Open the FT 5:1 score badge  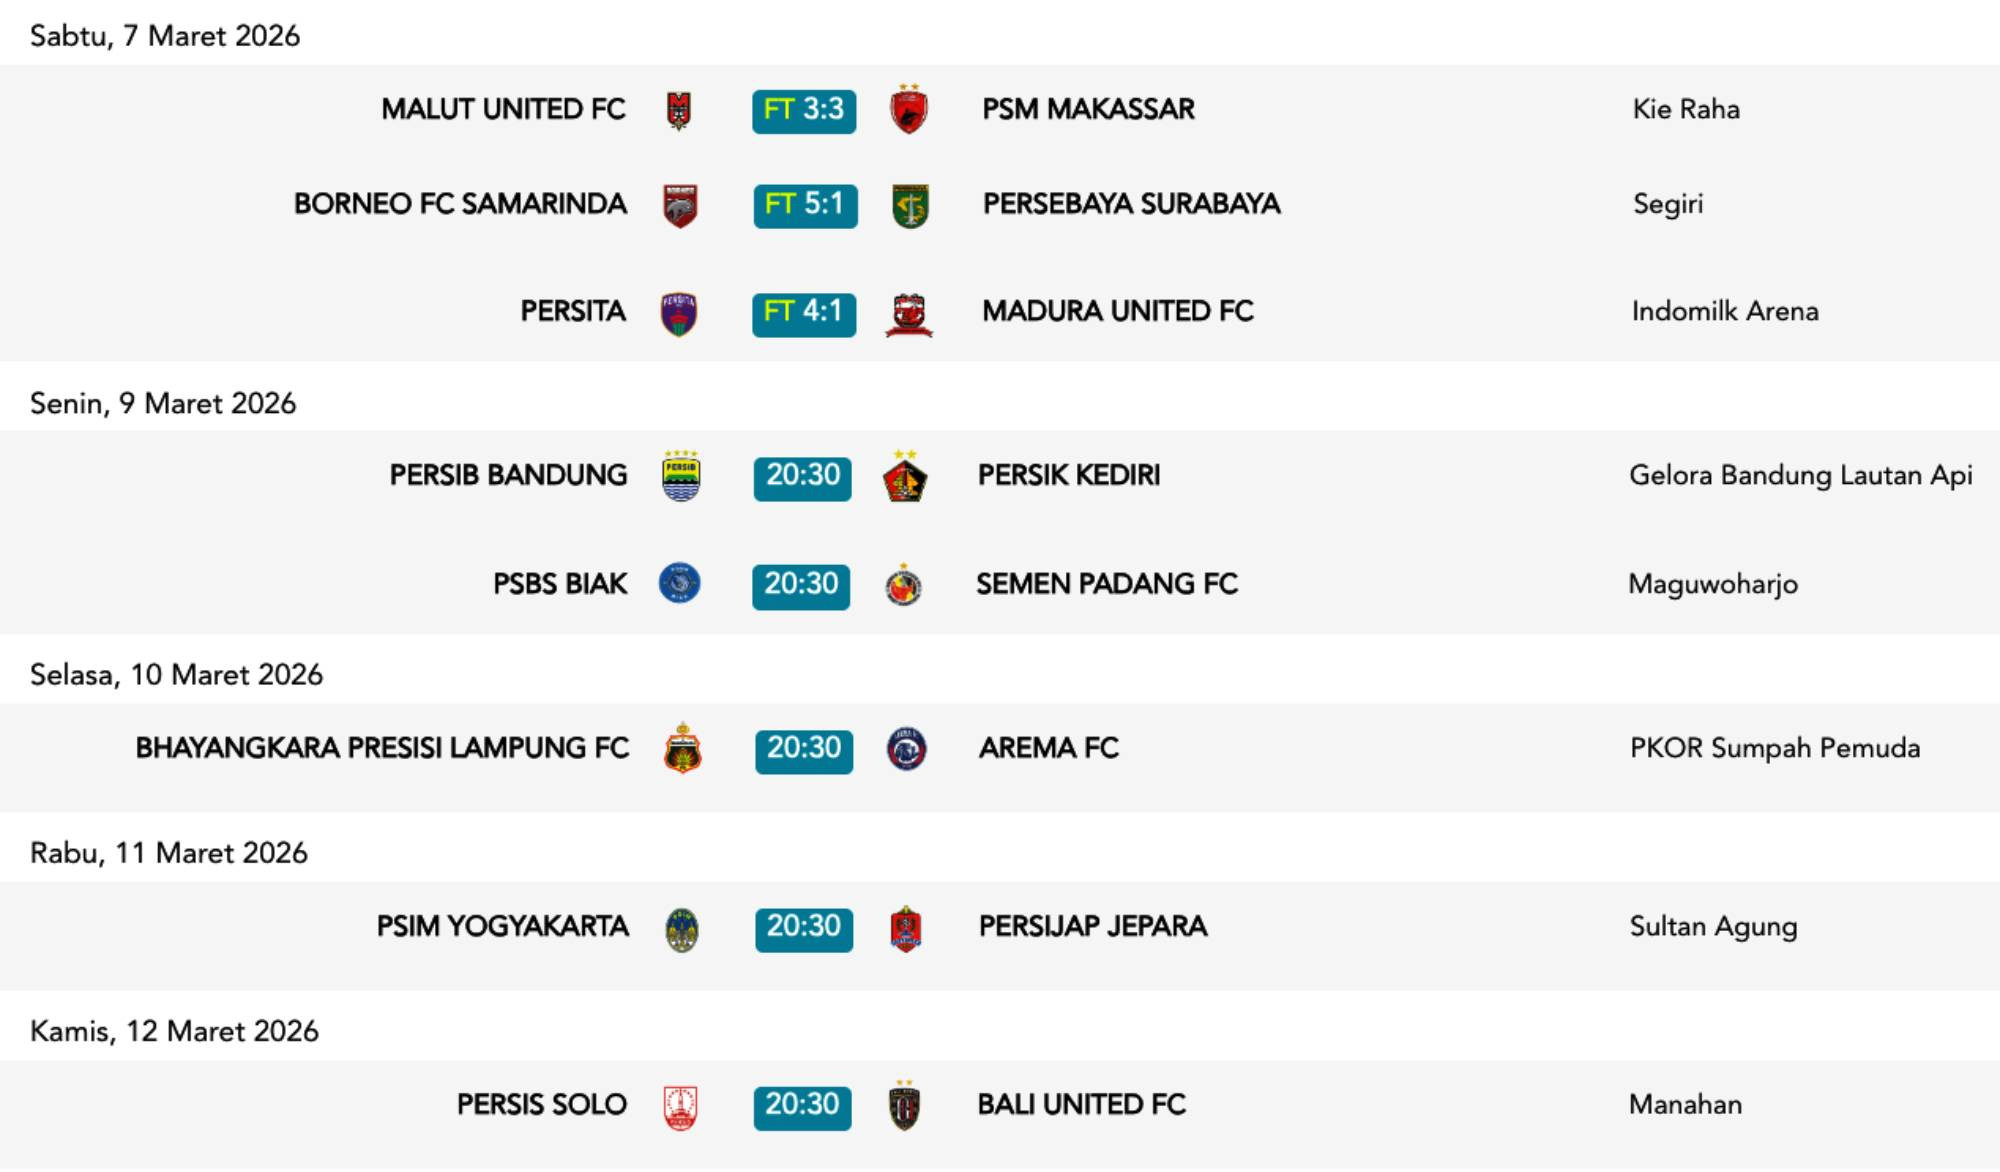(805, 205)
